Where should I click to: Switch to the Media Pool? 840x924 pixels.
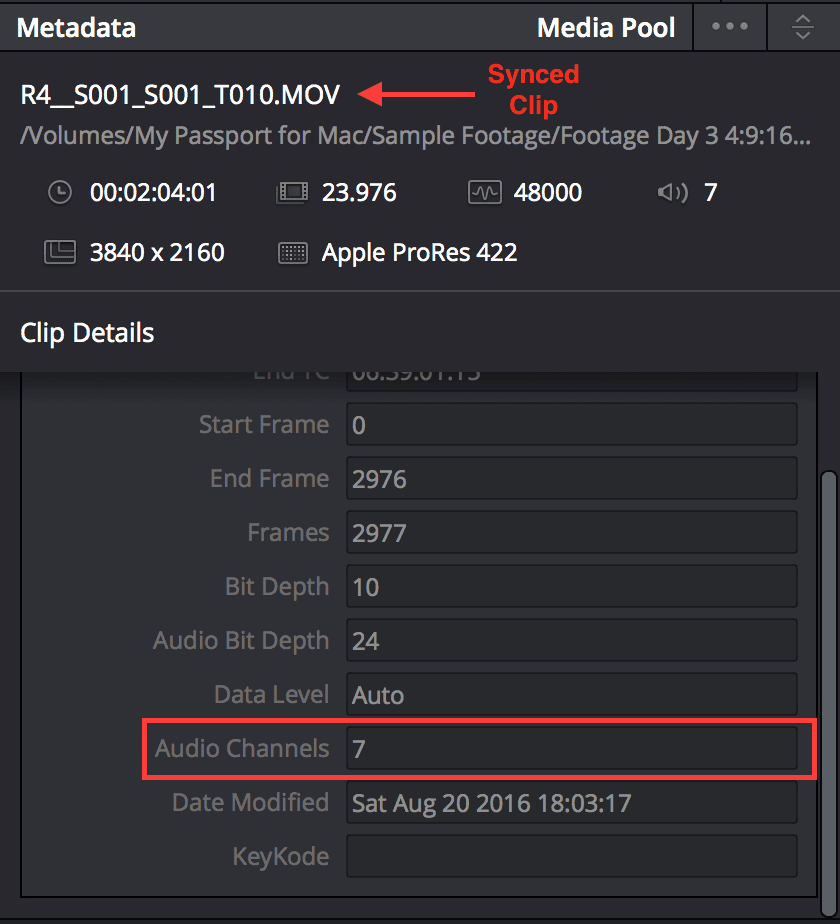click(606, 27)
